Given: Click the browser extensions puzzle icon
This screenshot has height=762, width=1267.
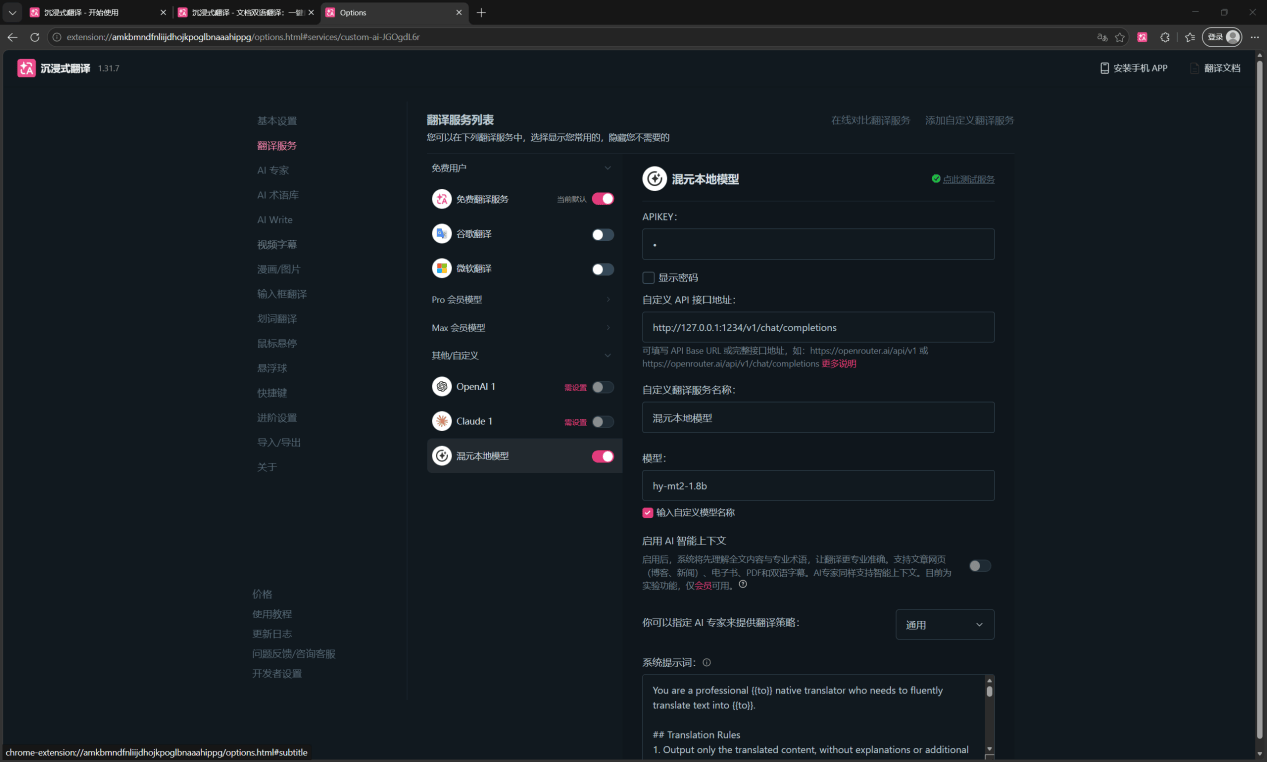Looking at the screenshot, I should (1165, 37).
